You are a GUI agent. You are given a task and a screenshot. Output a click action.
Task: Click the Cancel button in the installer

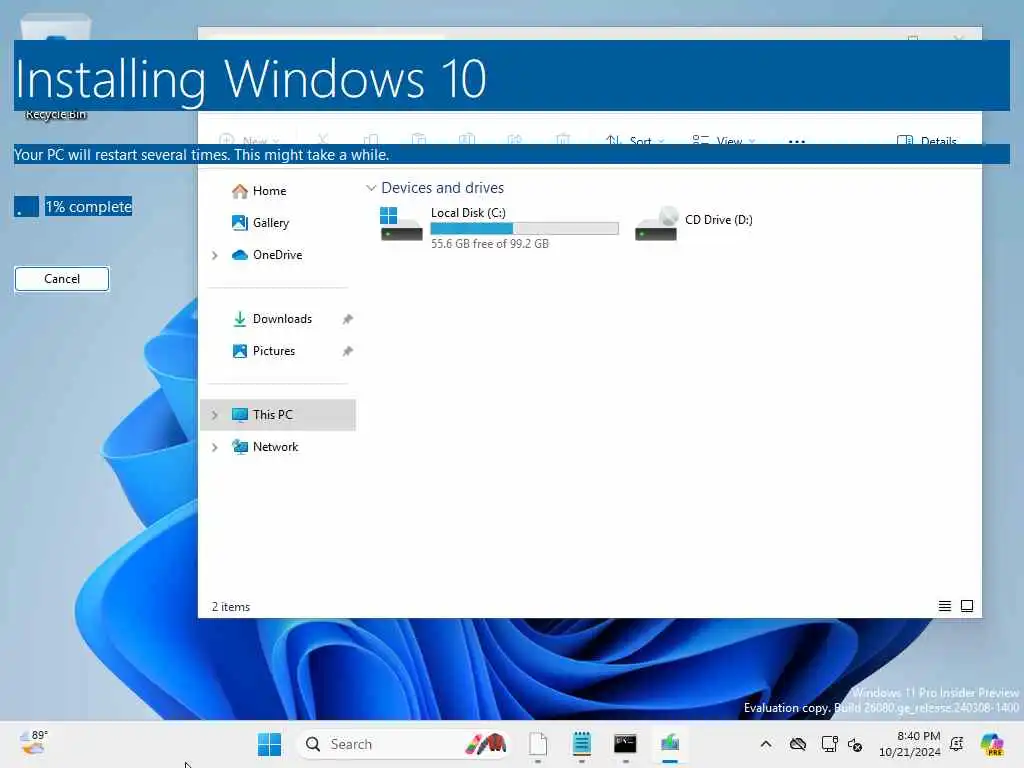pos(62,279)
